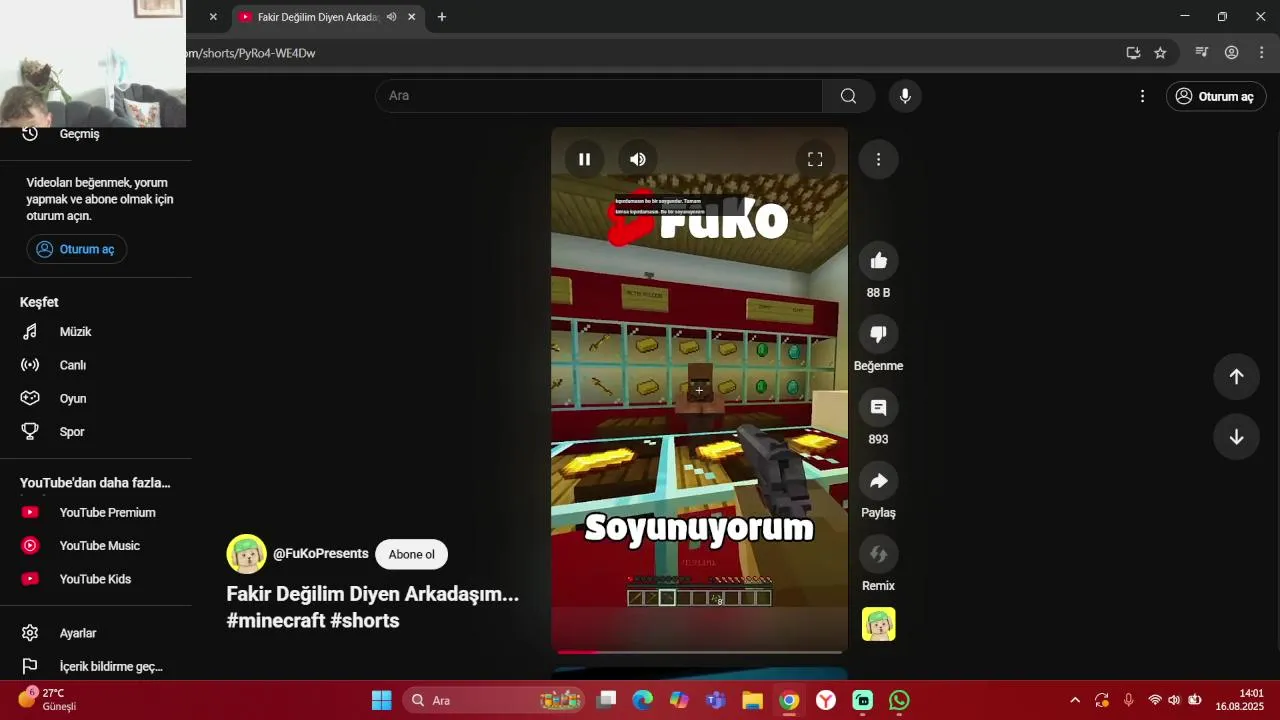Image resolution: width=1280 pixels, height=720 pixels.
Task: Sign in via sidebar Oturum aç button
Action: pyautogui.click(x=77, y=249)
